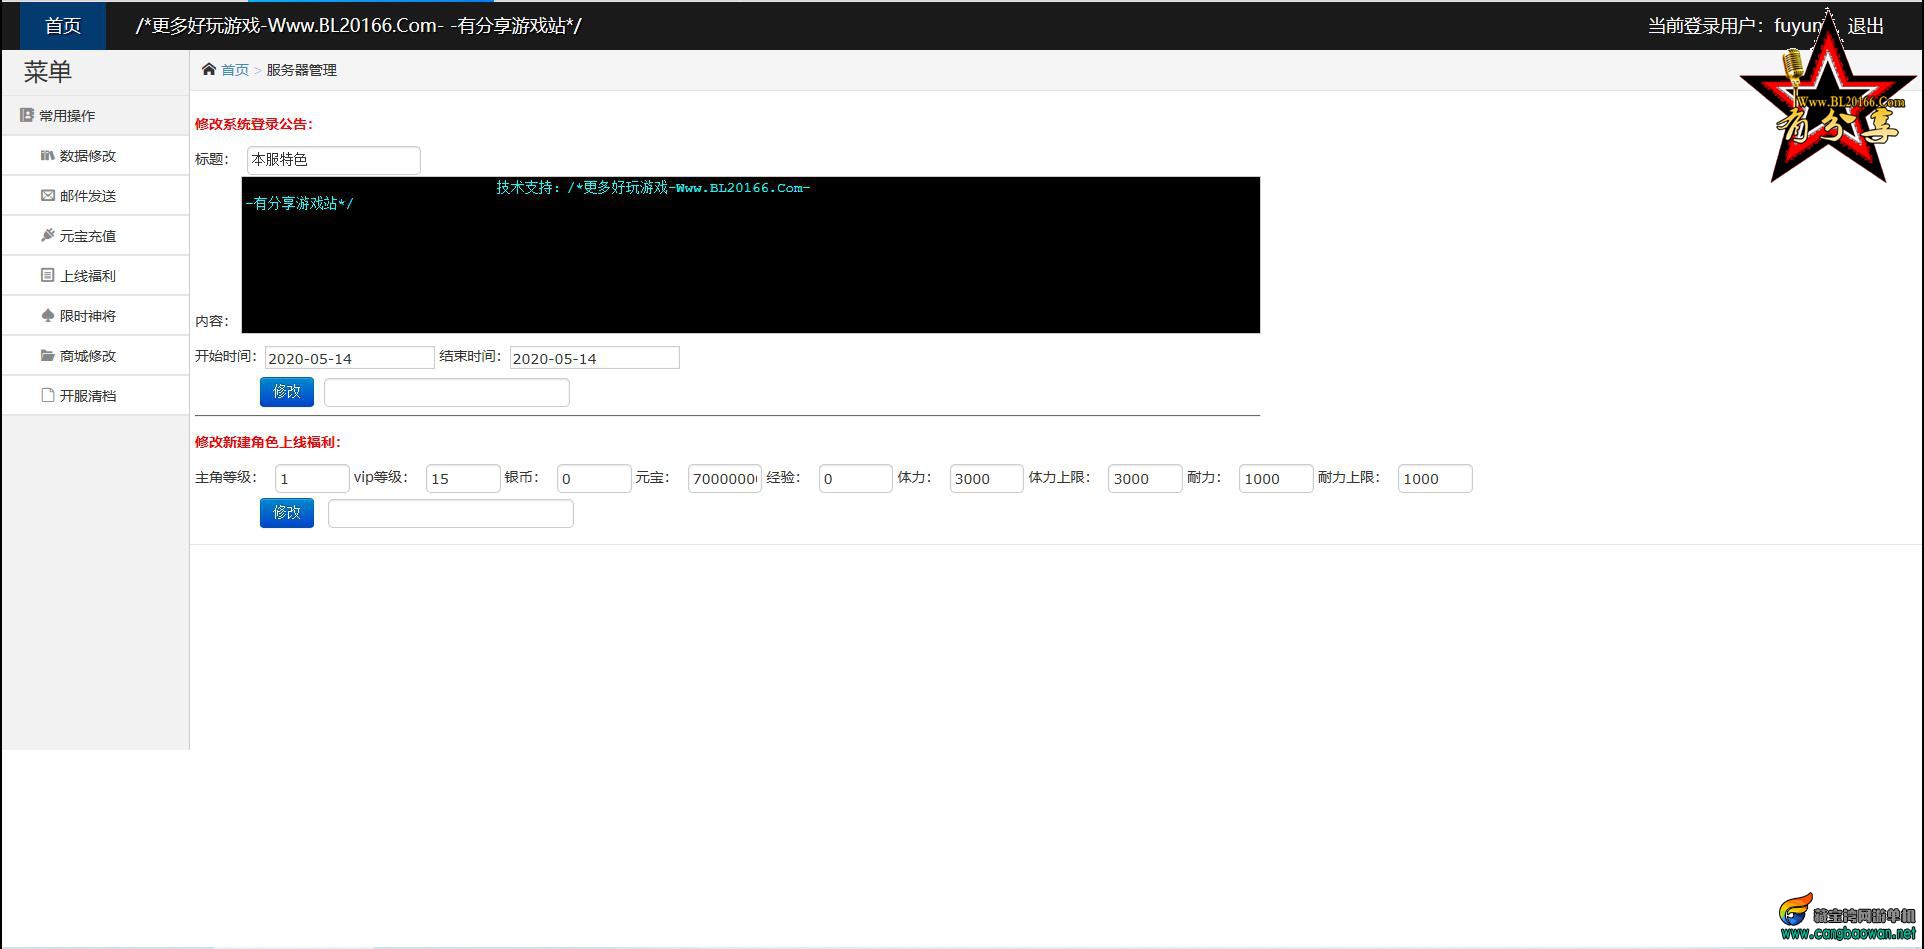
Task: Click the folder icon next to 商城修改
Action: click(47, 355)
